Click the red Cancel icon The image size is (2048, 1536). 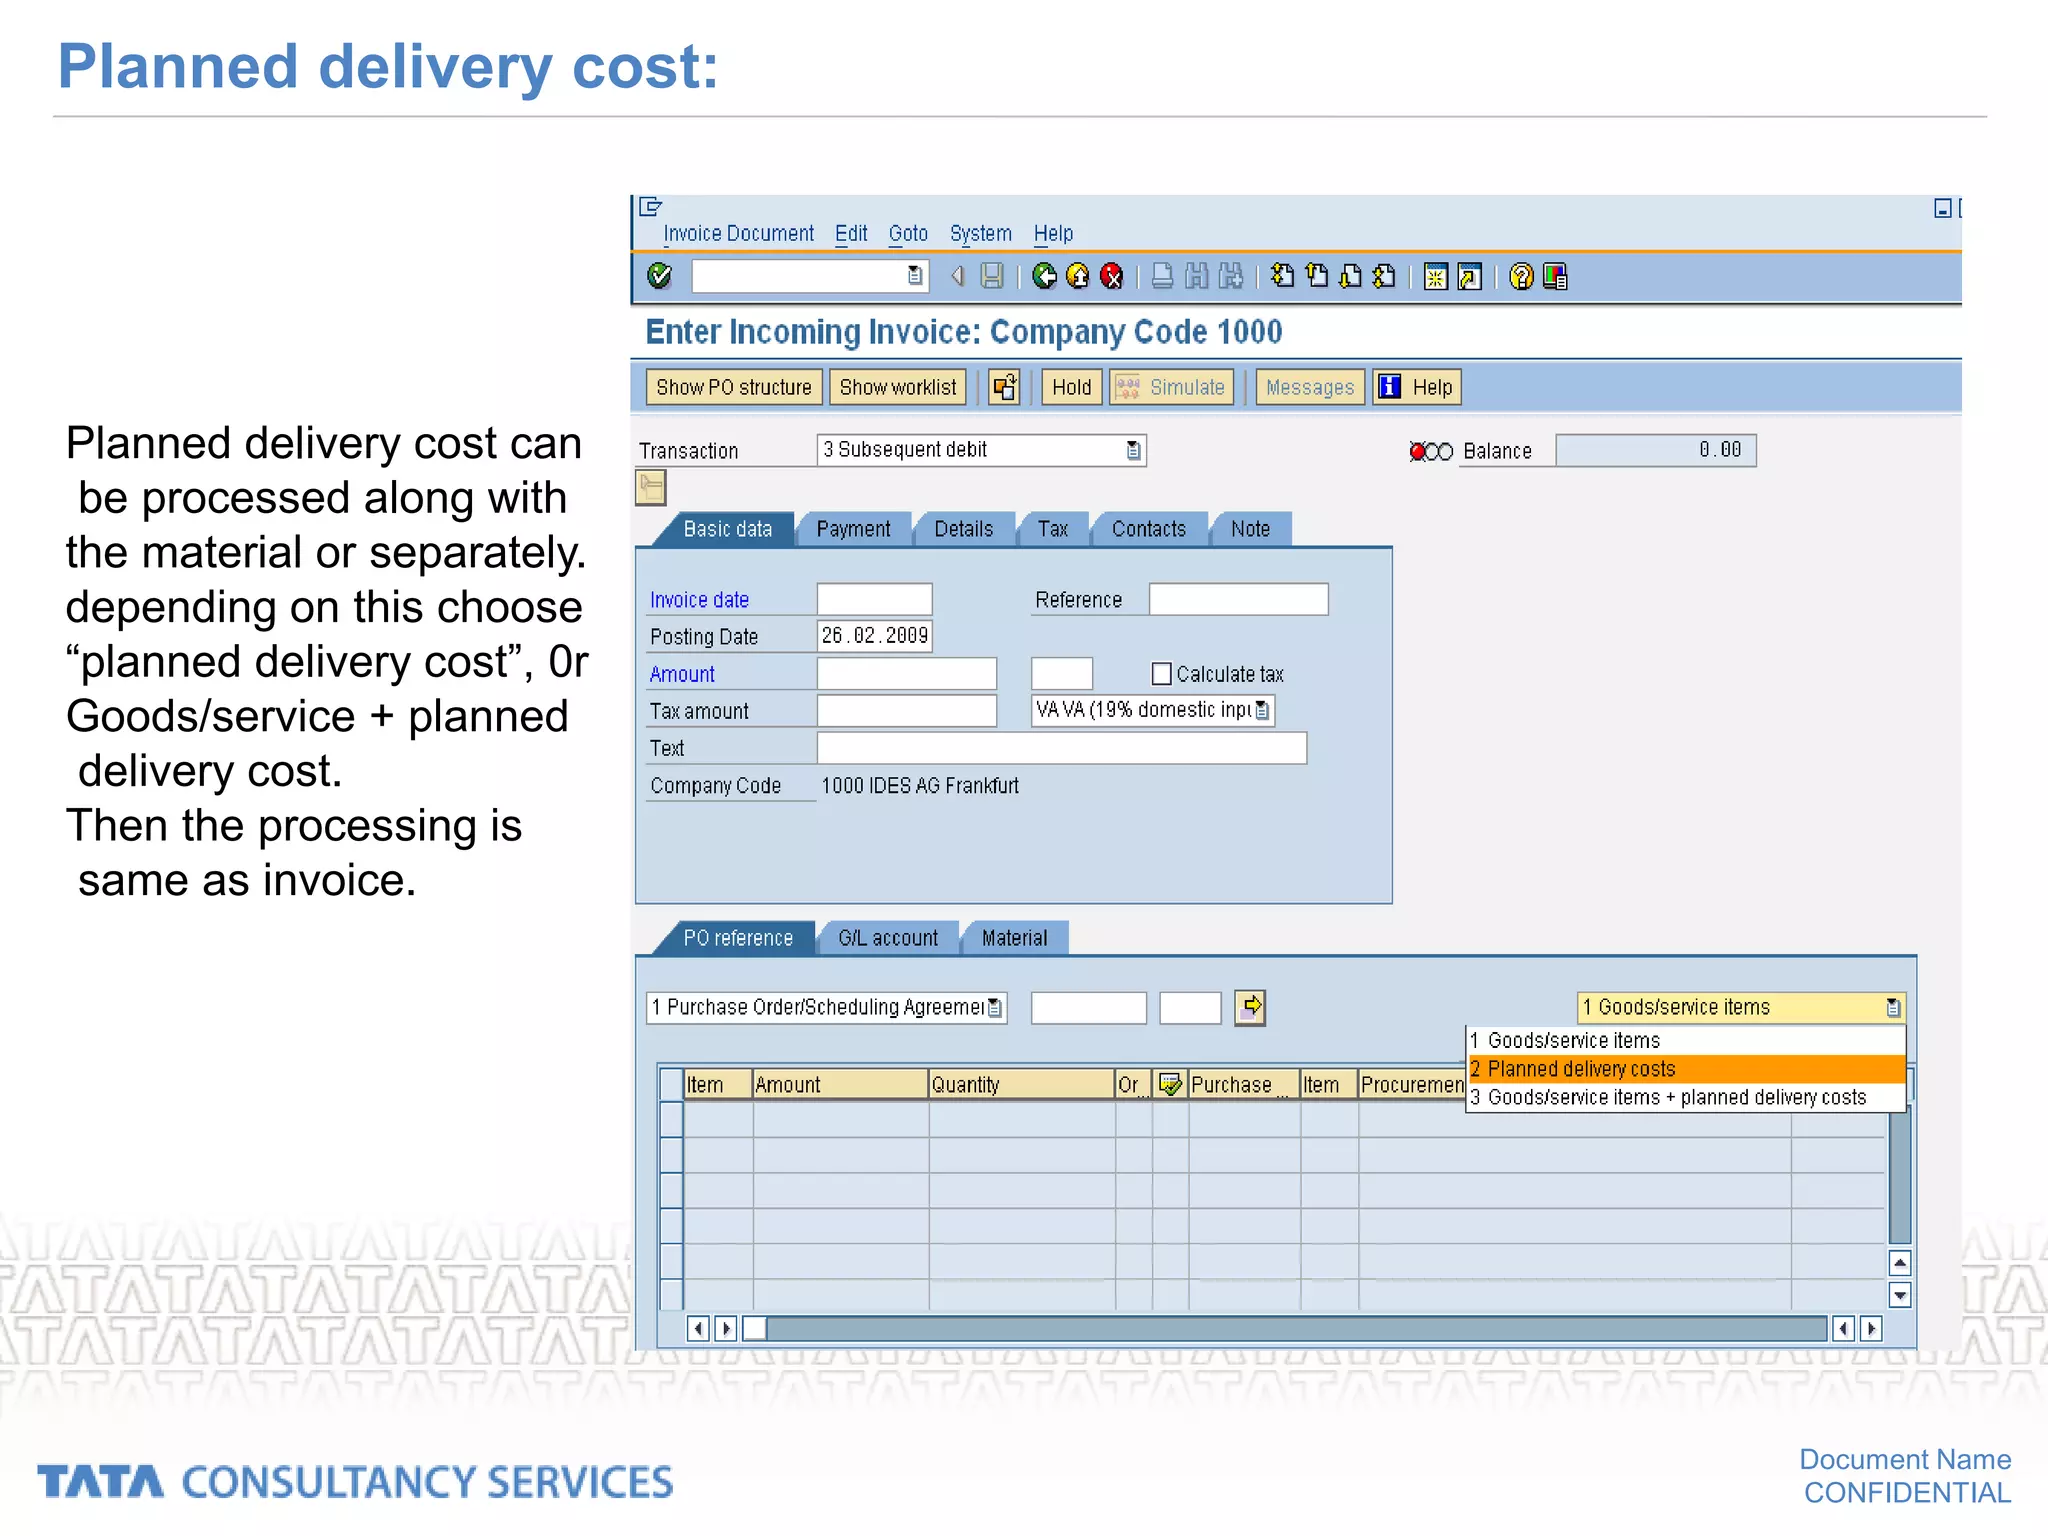[x=1111, y=276]
